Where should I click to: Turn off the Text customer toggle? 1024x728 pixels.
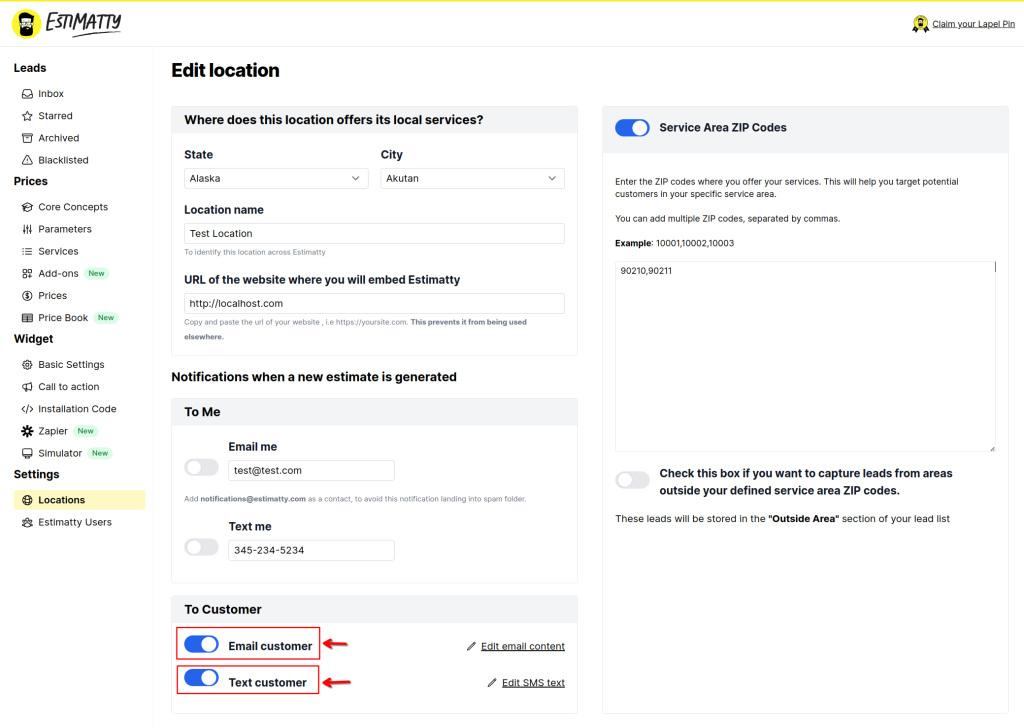201,678
